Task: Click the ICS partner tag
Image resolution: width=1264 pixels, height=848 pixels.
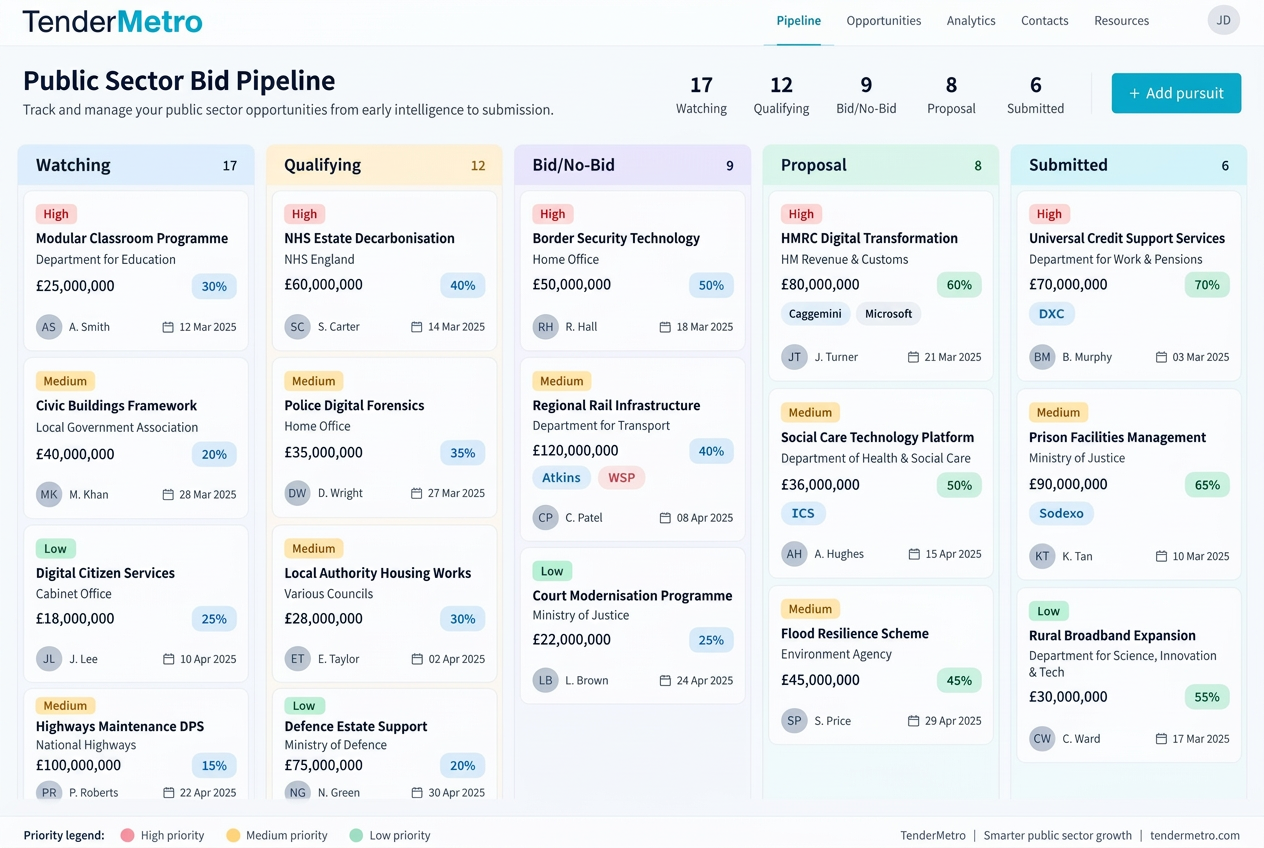Action: (x=803, y=513)
